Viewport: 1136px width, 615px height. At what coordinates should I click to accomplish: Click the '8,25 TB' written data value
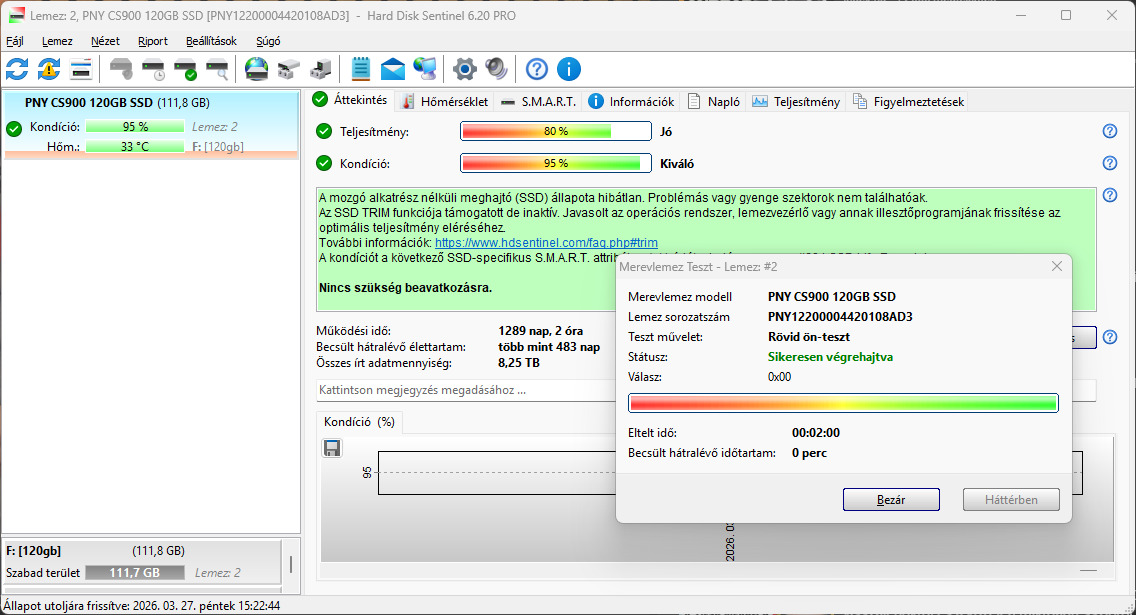pos(519,362)
